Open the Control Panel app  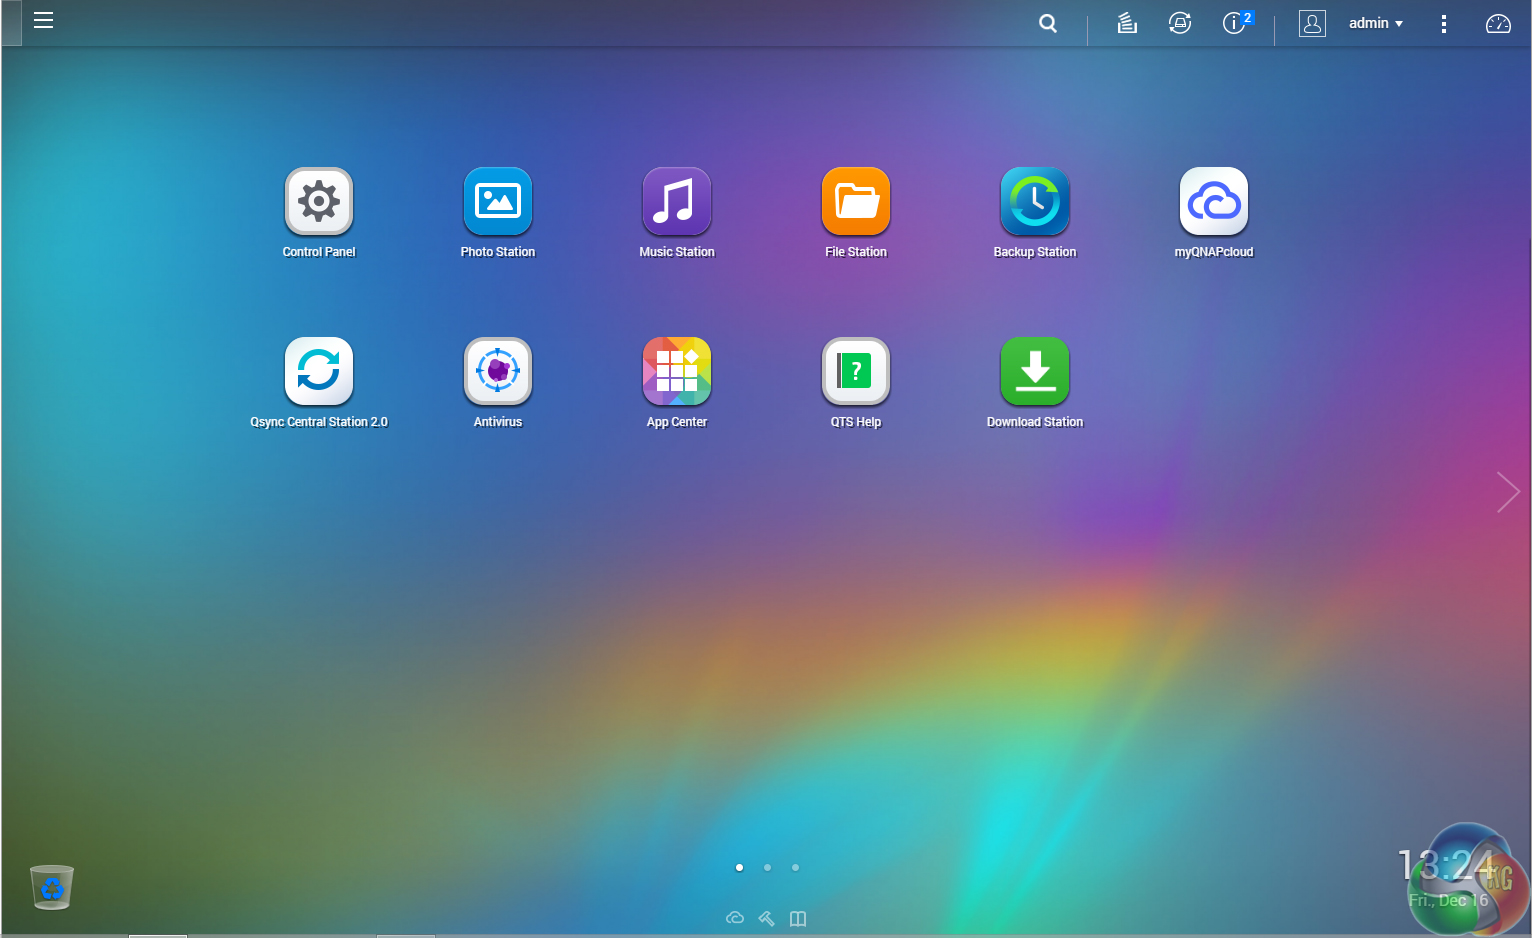[319, 202]
